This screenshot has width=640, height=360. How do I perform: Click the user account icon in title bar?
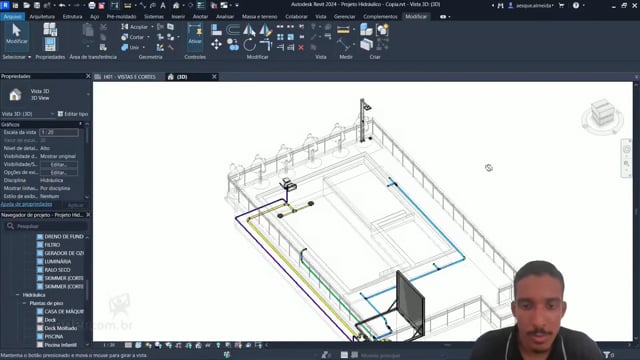pyautogui.click(x=511, y=5)
